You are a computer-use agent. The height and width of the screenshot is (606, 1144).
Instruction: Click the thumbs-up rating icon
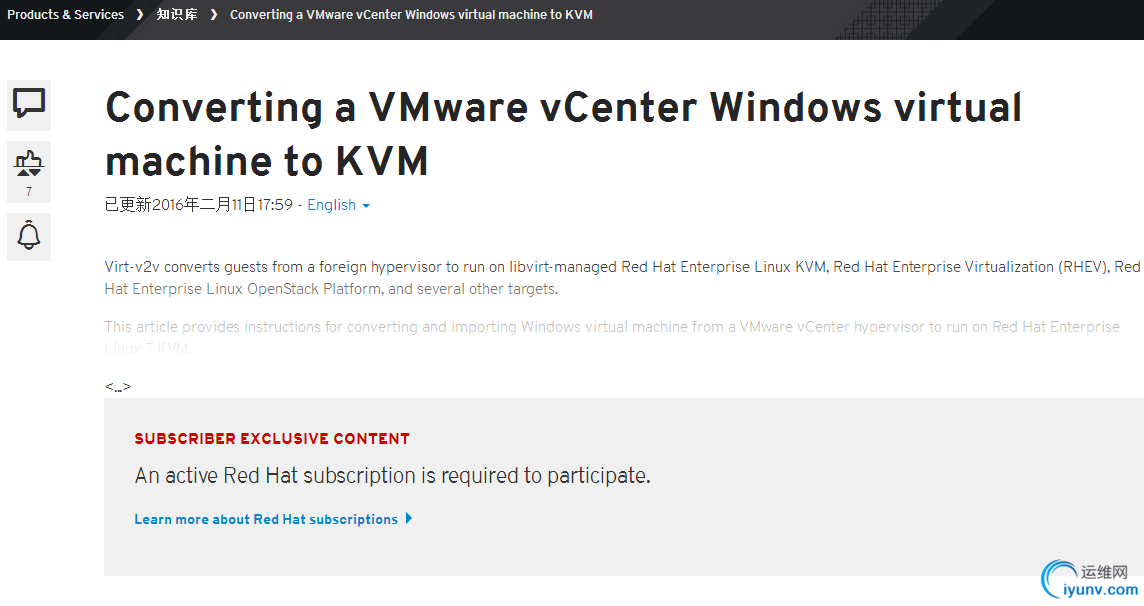[29, 162]
